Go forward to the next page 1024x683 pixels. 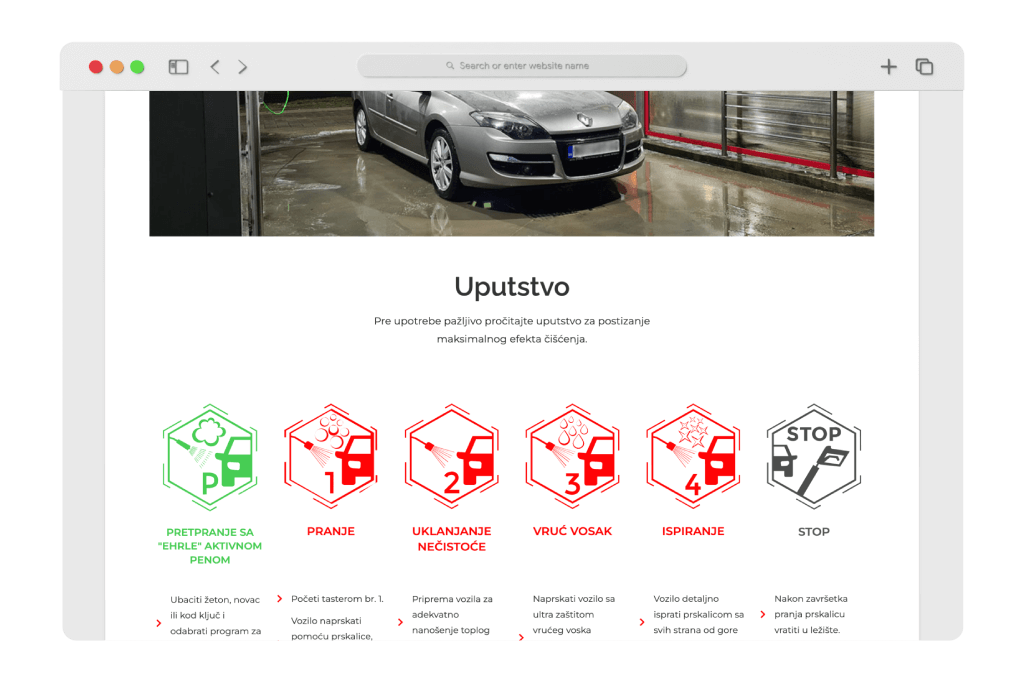point(243,67)
